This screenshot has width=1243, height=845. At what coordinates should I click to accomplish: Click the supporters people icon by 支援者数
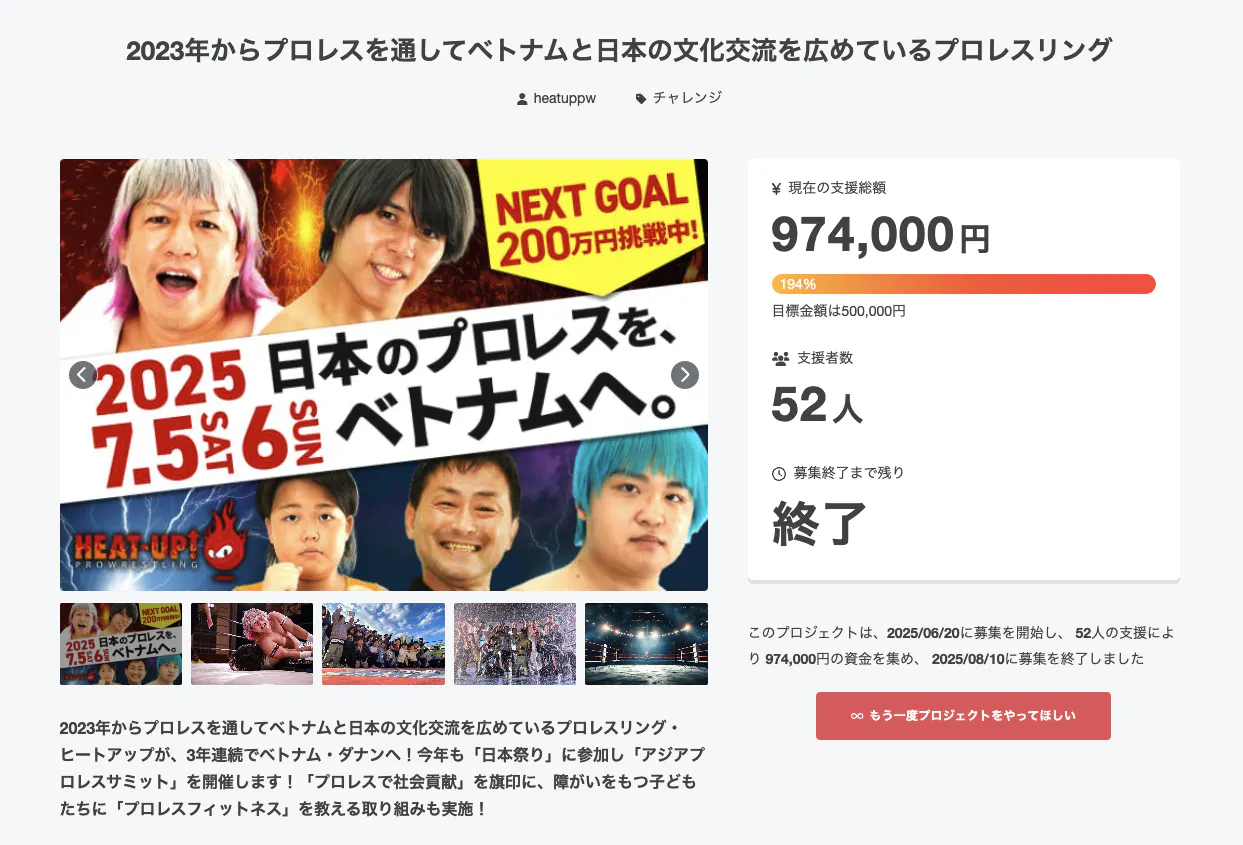point(780,358)
